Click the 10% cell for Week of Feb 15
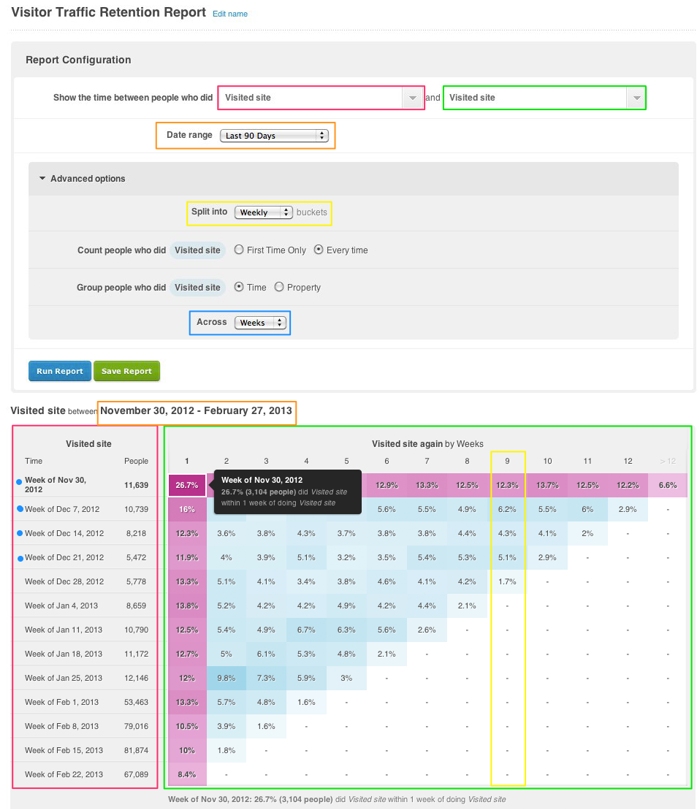 (x=187, y=750)
